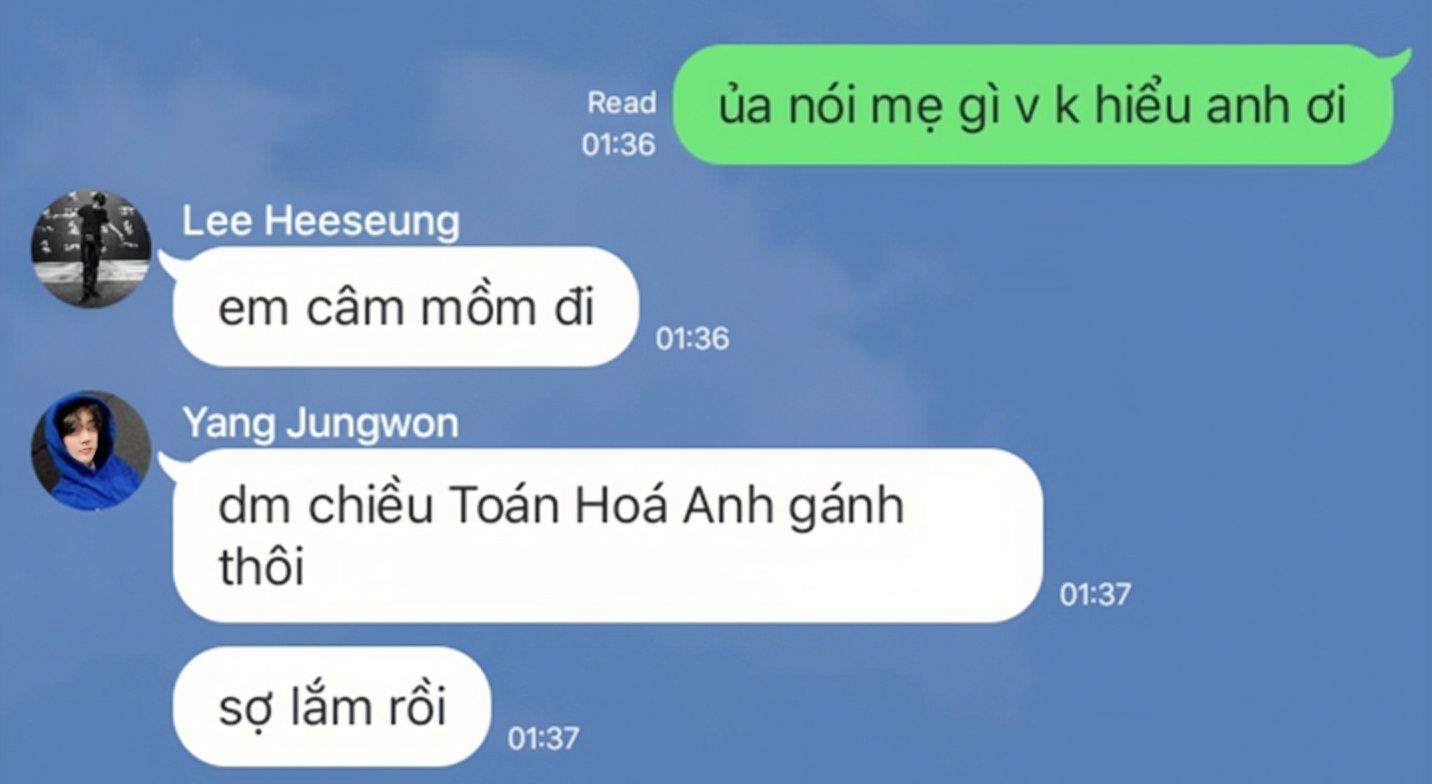Select the 'dm chiều Toán Hoá Anh' message

[x=608, y=536]
